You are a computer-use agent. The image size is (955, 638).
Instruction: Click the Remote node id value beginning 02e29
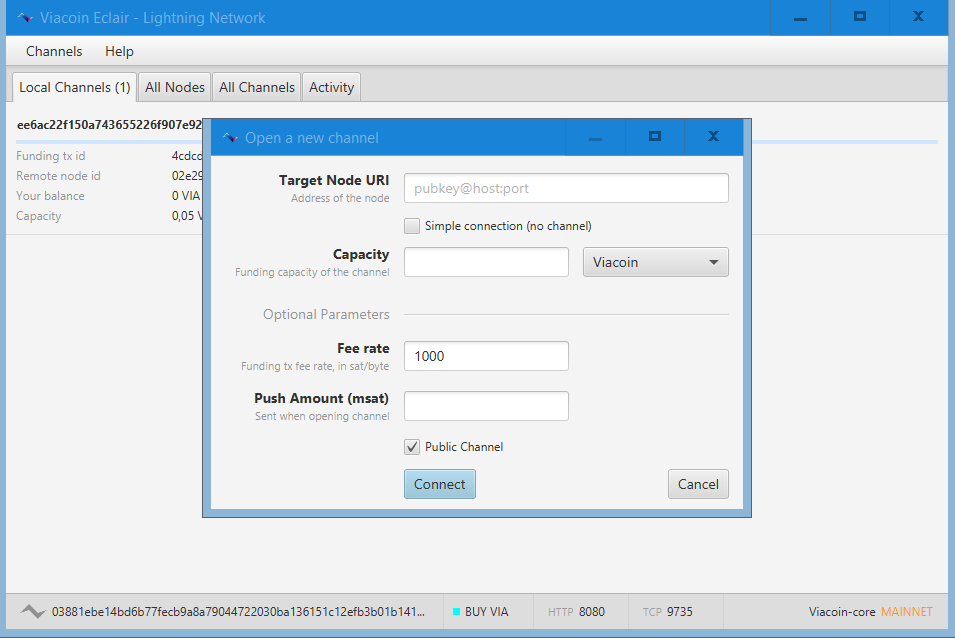pos(187,176)
